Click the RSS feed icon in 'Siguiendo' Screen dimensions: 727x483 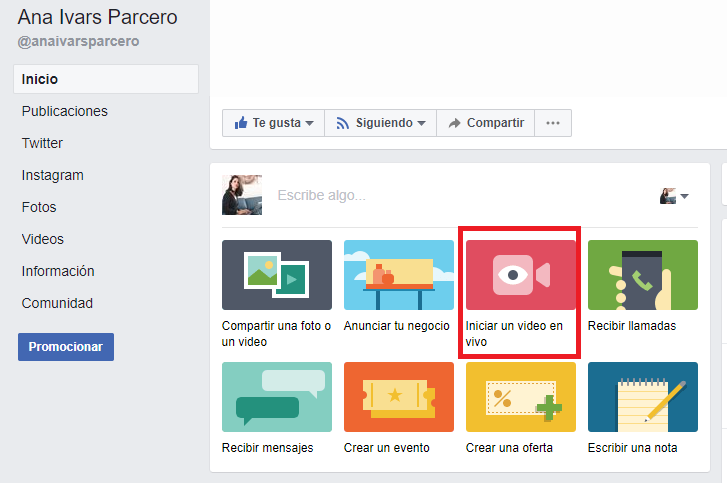pos(343,123)
